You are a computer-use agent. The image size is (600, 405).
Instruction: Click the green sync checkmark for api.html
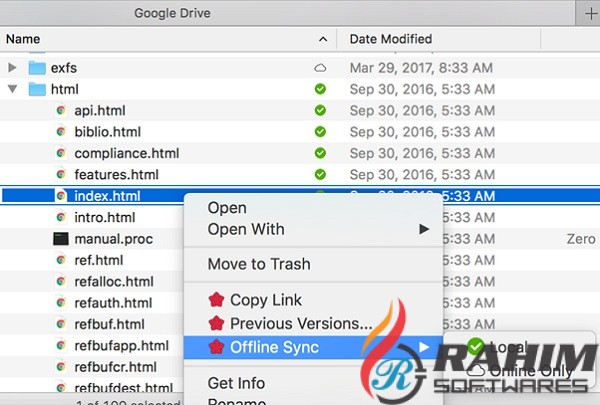tap(320, 111)
